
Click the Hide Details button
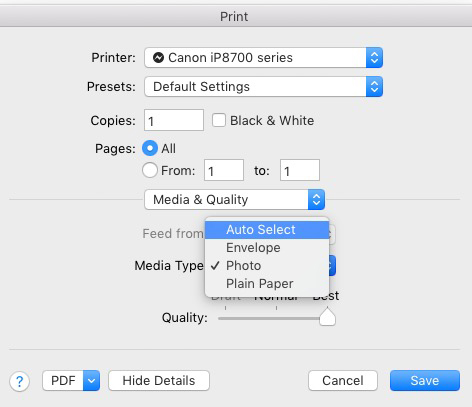[159, 380]
